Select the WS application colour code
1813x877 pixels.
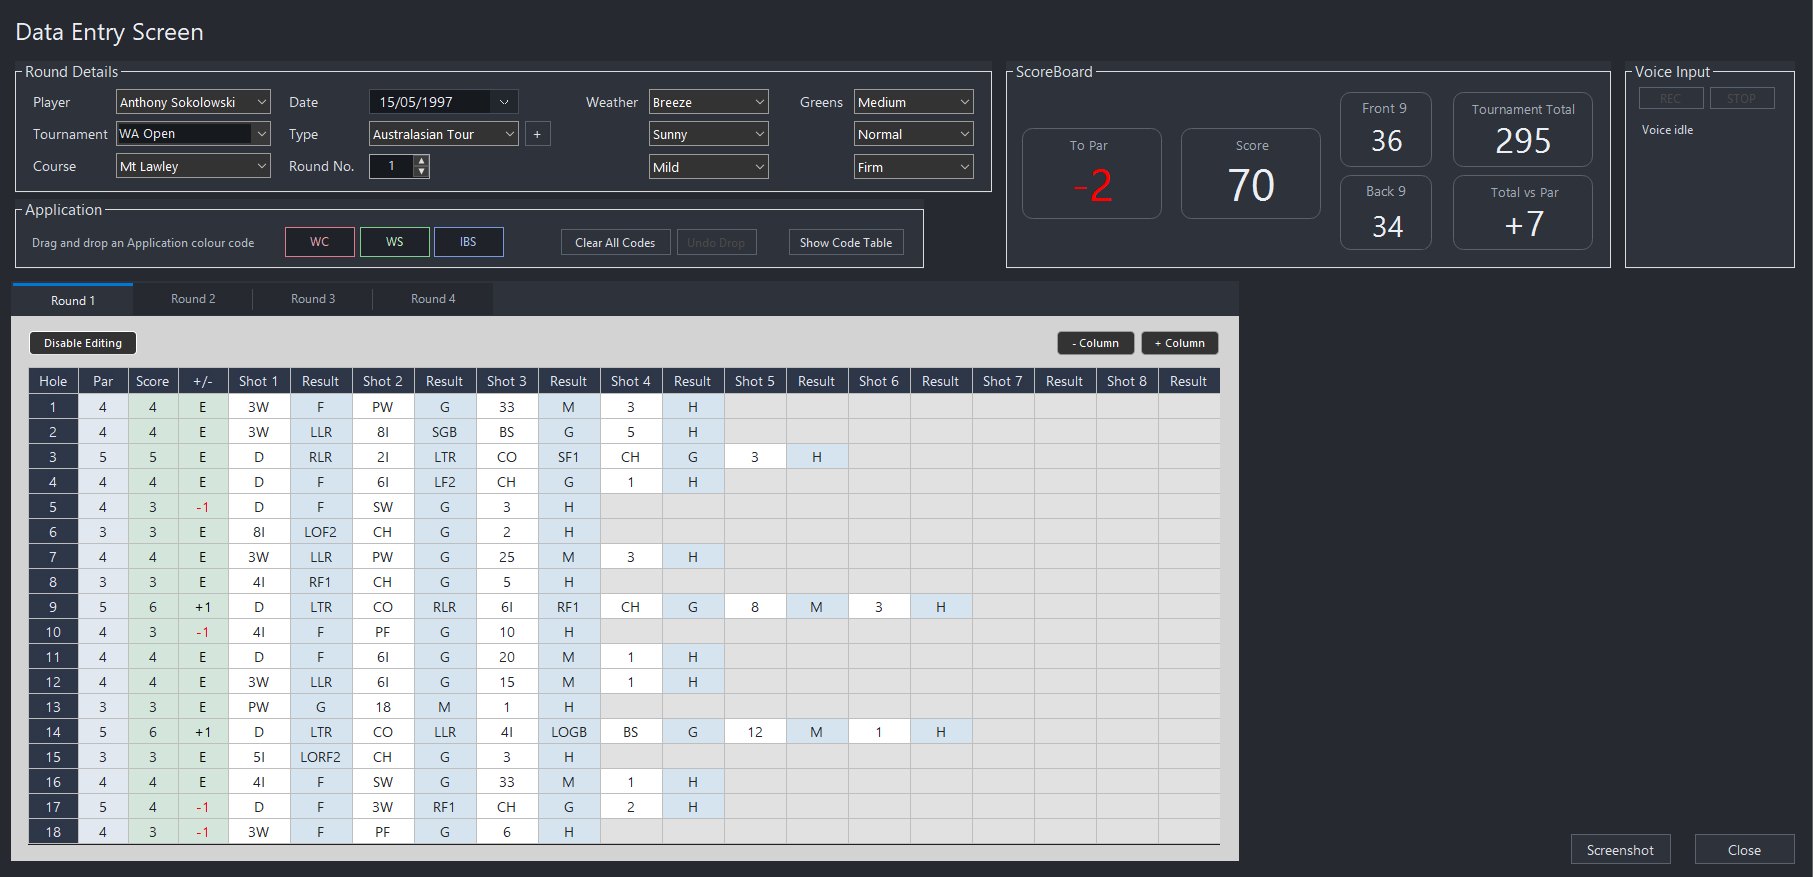point(395,242)
